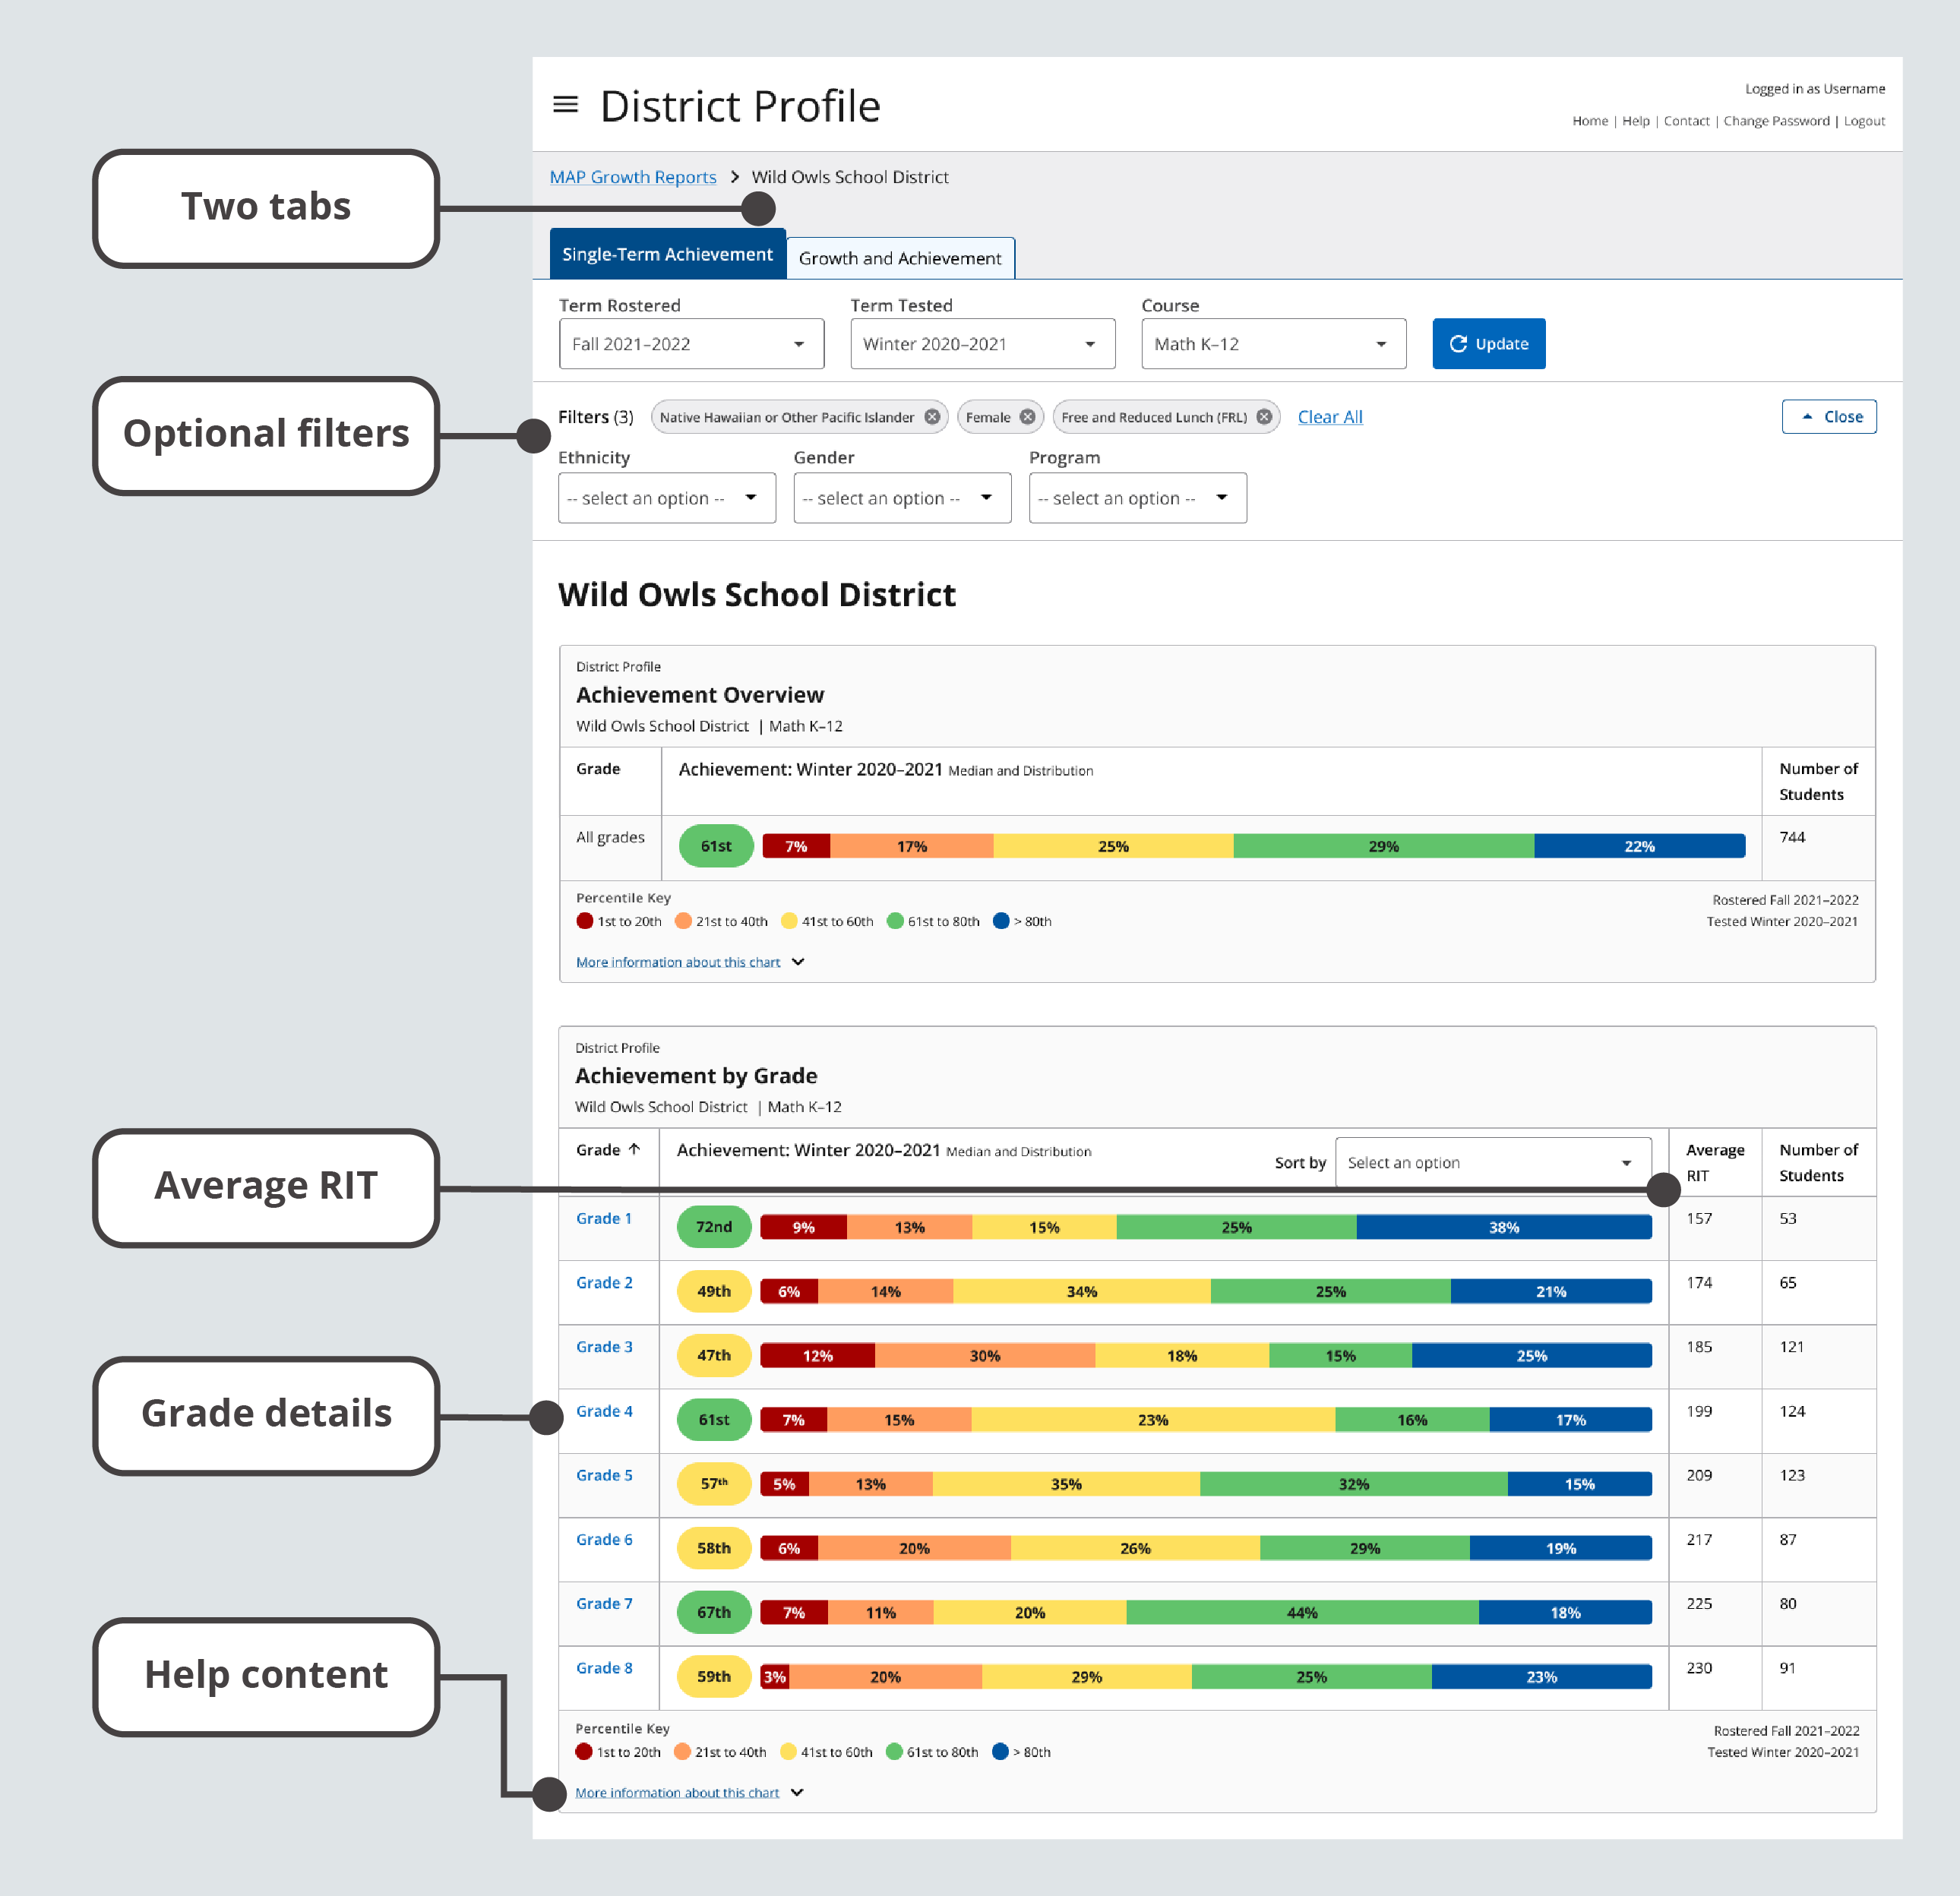The image size is (1960, 1896).
Task: Click the Update refresh icon
Action: pyautogui.click(x=1459, y=343)
